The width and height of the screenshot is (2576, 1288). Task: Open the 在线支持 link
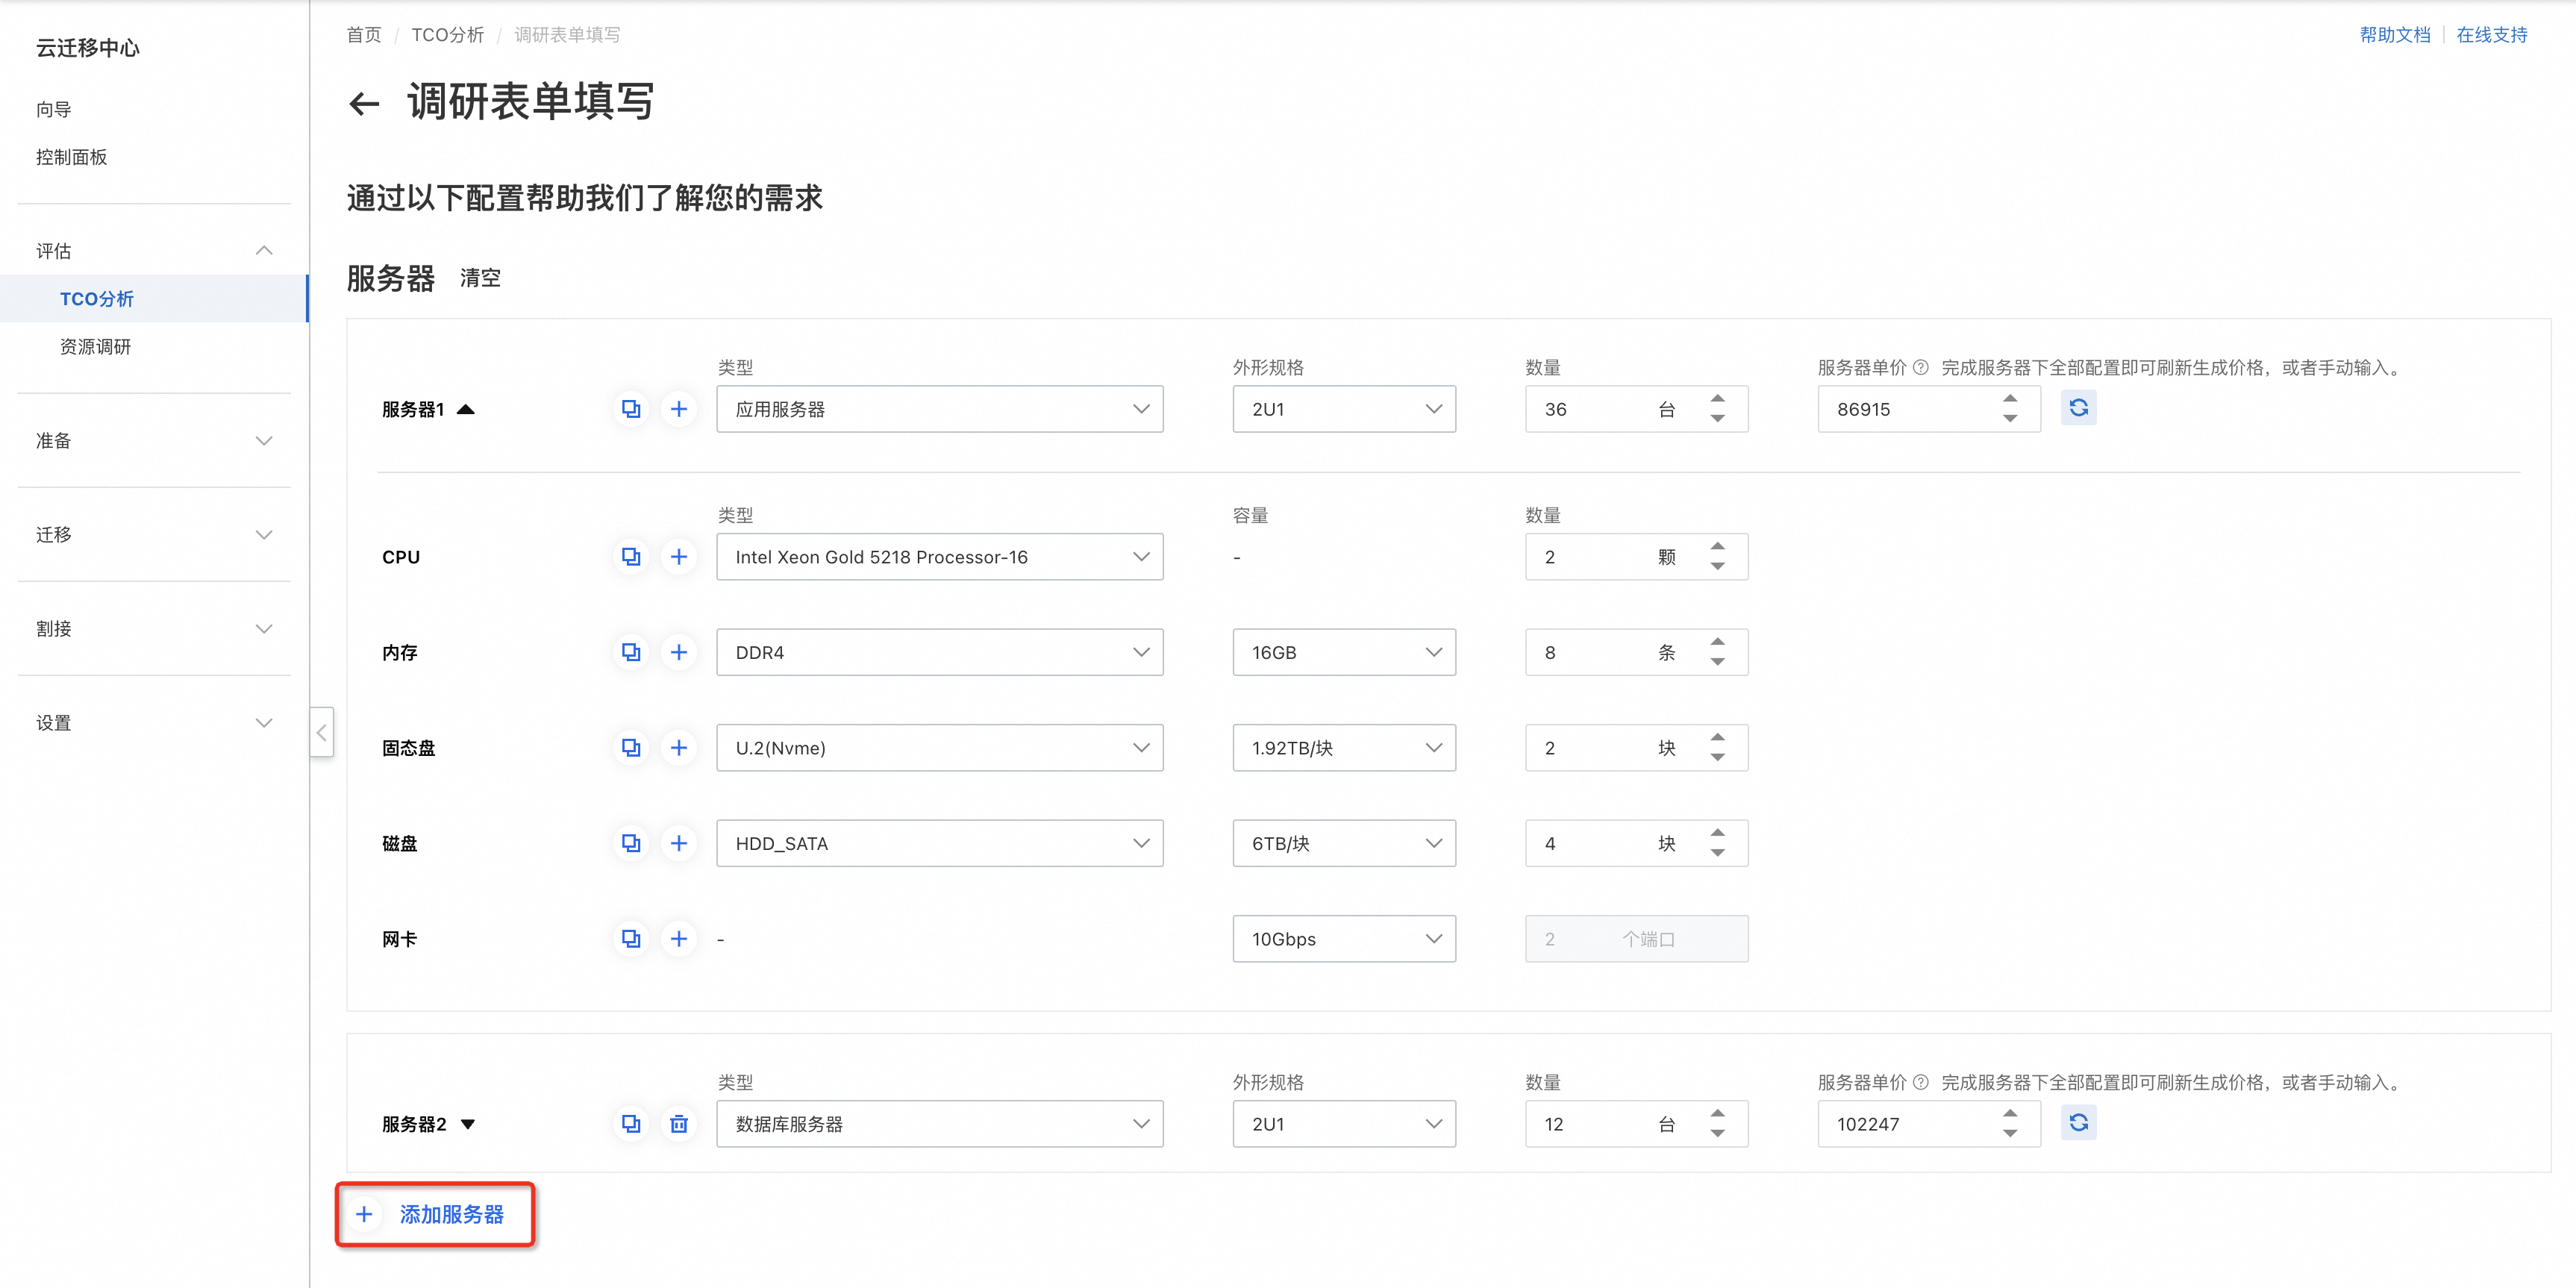[2491, 35]
